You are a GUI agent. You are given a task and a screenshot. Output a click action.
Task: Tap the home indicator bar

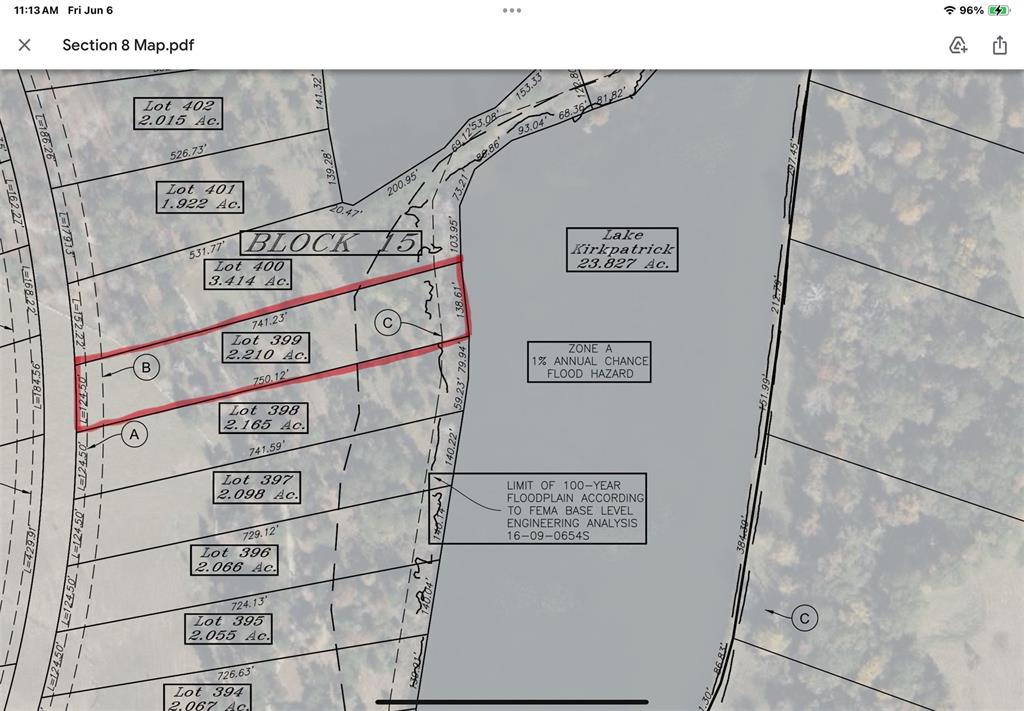pyautogui.click(x=511, y=702)
